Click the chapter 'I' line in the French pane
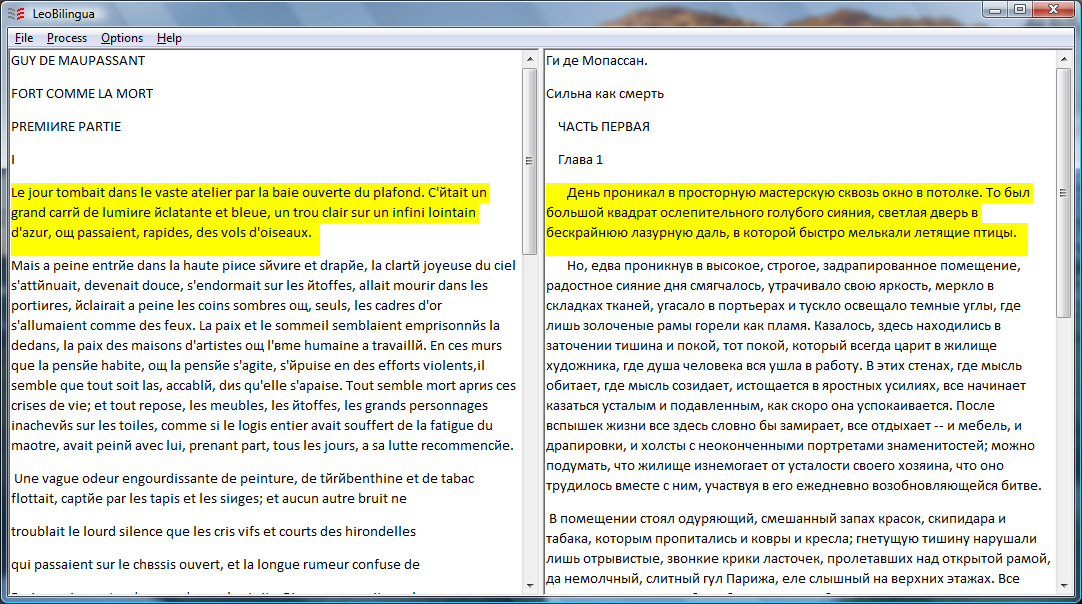1082x604 pixels. [x=13, y=160]
